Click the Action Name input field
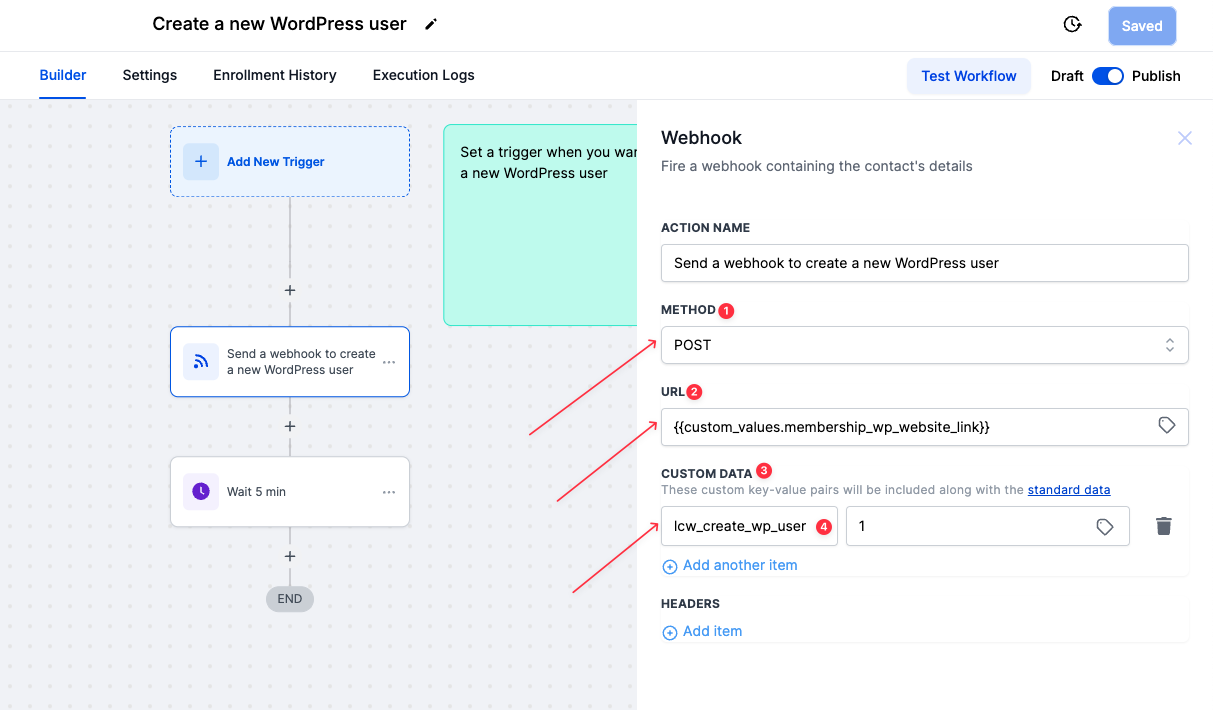The image size is (1213, 710). [x=924, y=263]
